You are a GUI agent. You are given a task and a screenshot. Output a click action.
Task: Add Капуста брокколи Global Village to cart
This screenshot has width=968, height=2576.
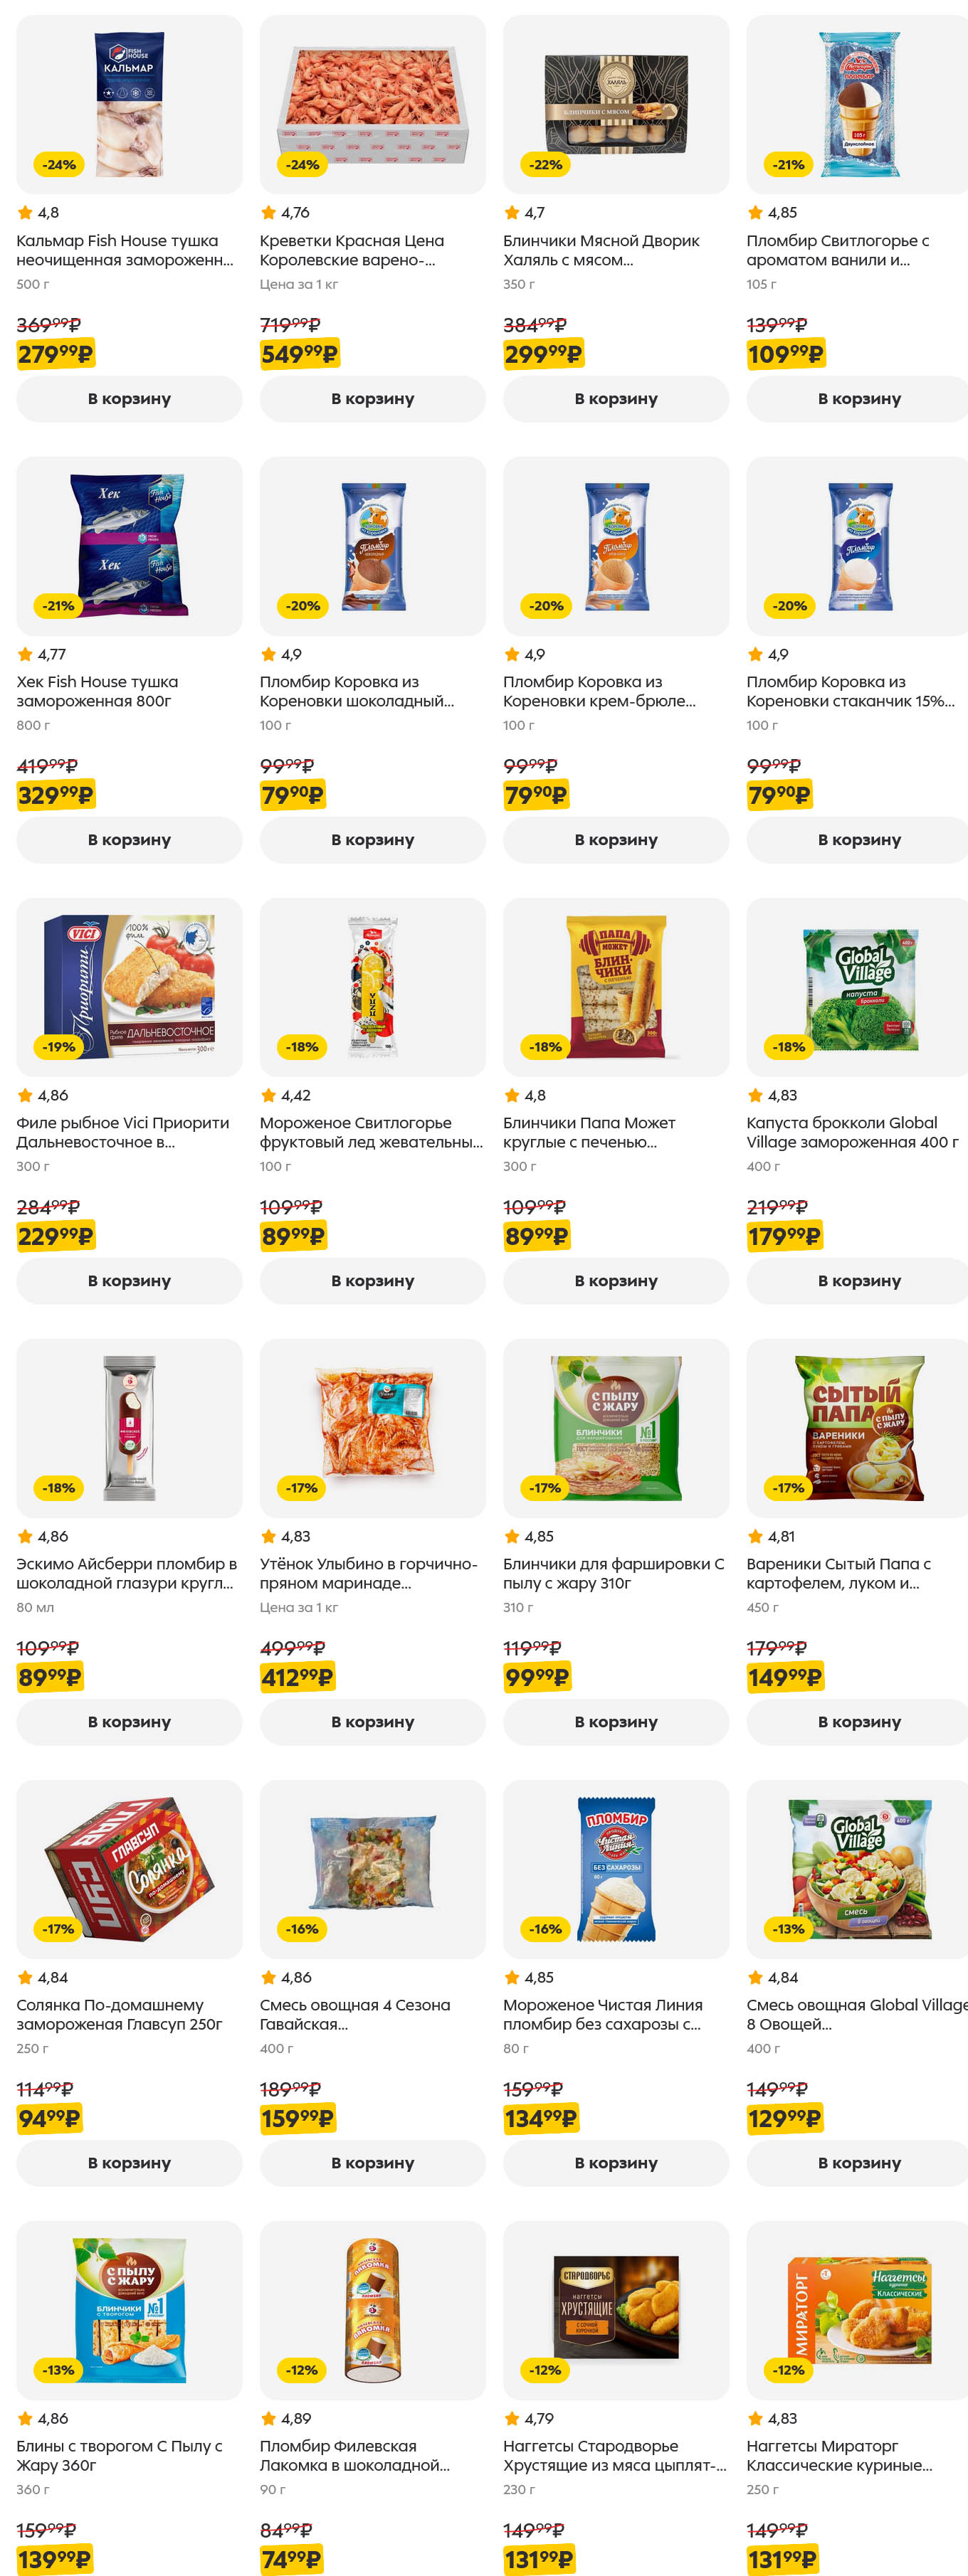[858, 1281]
